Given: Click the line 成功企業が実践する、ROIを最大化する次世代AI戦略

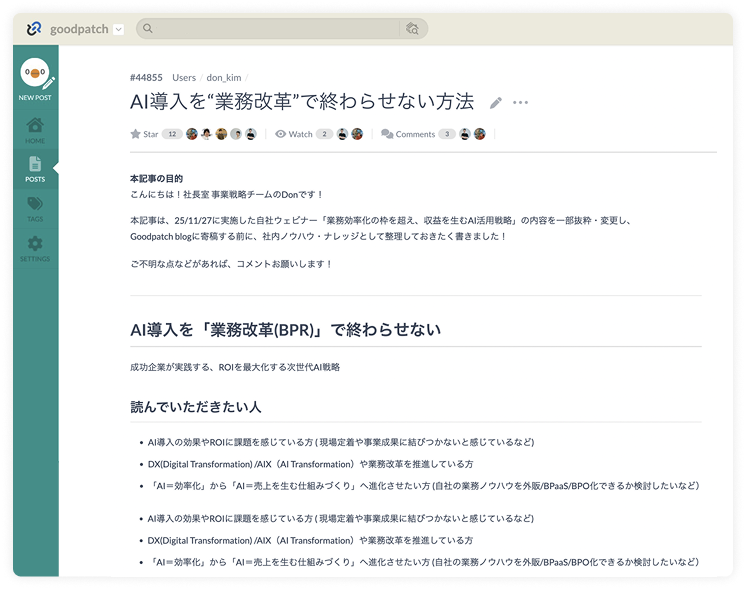Looking at the screenshot, I should 235,367.
